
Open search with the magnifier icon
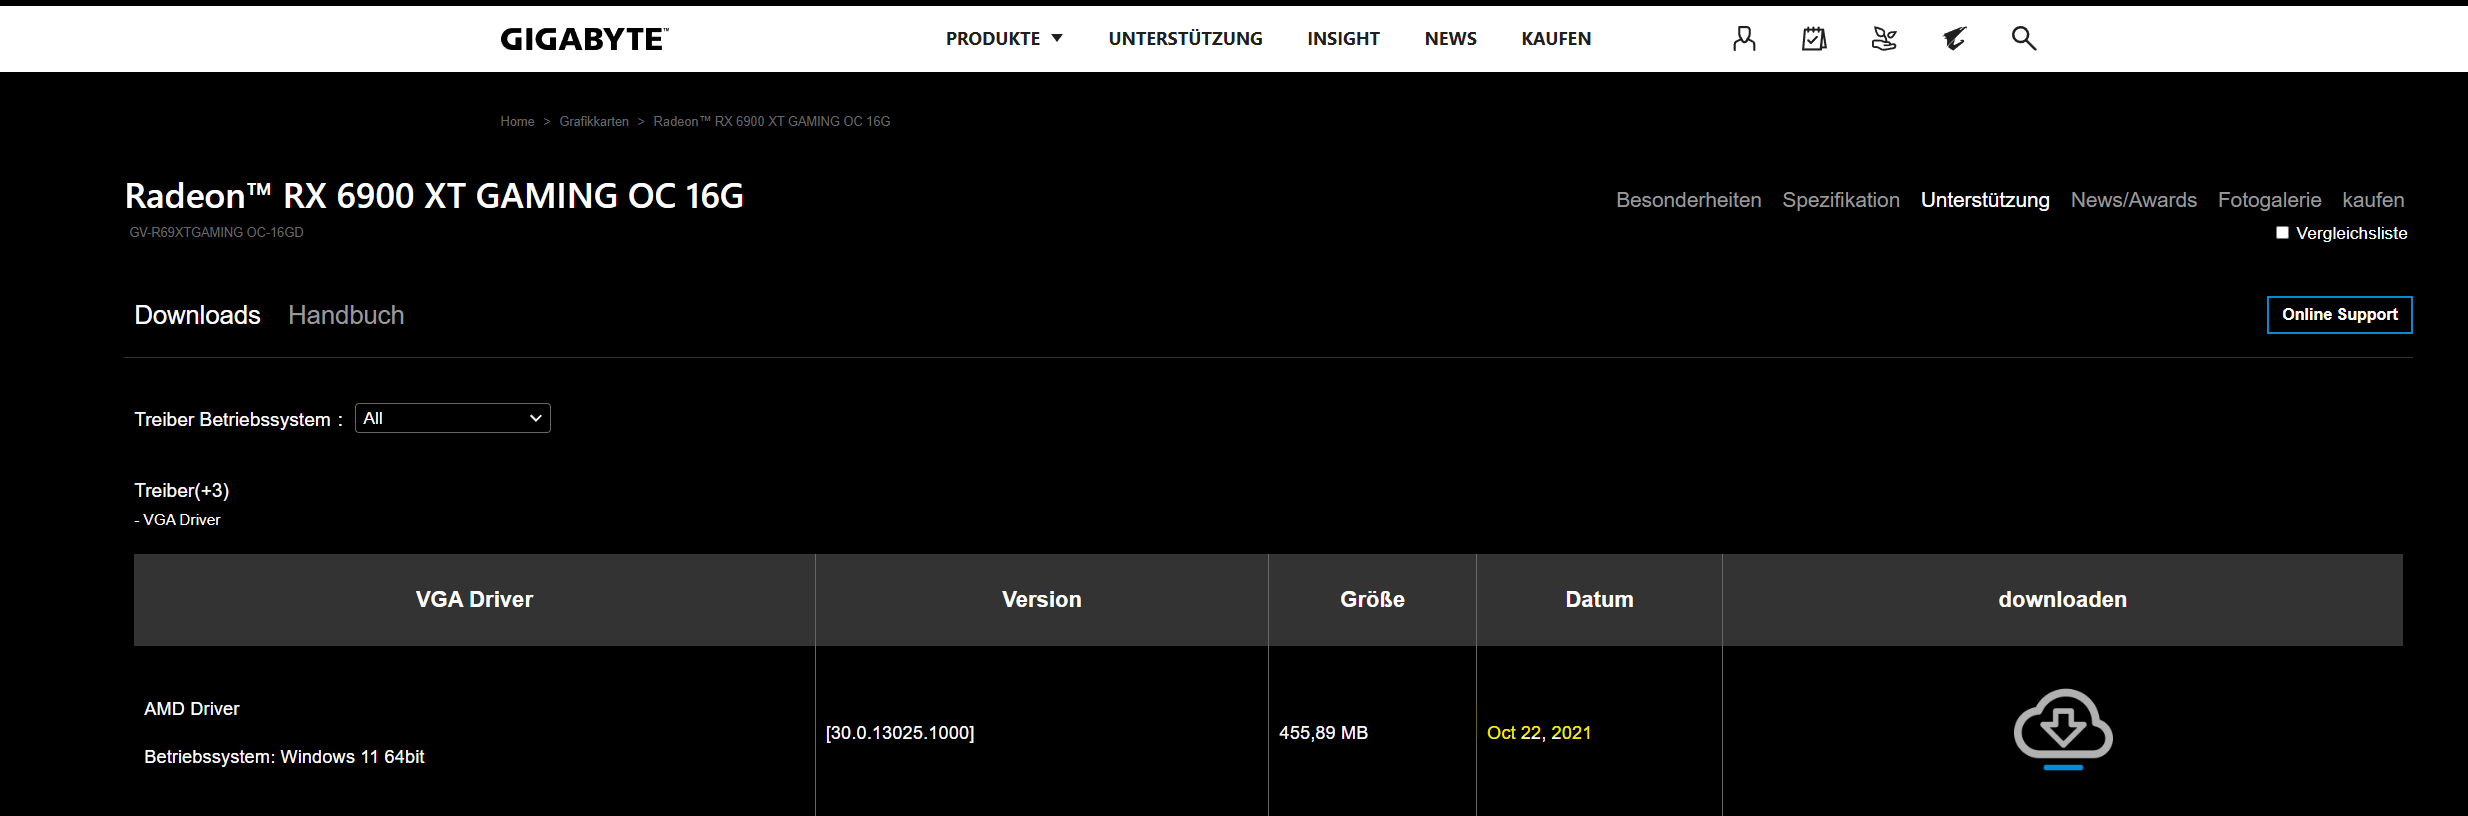tap(2024, 38)
